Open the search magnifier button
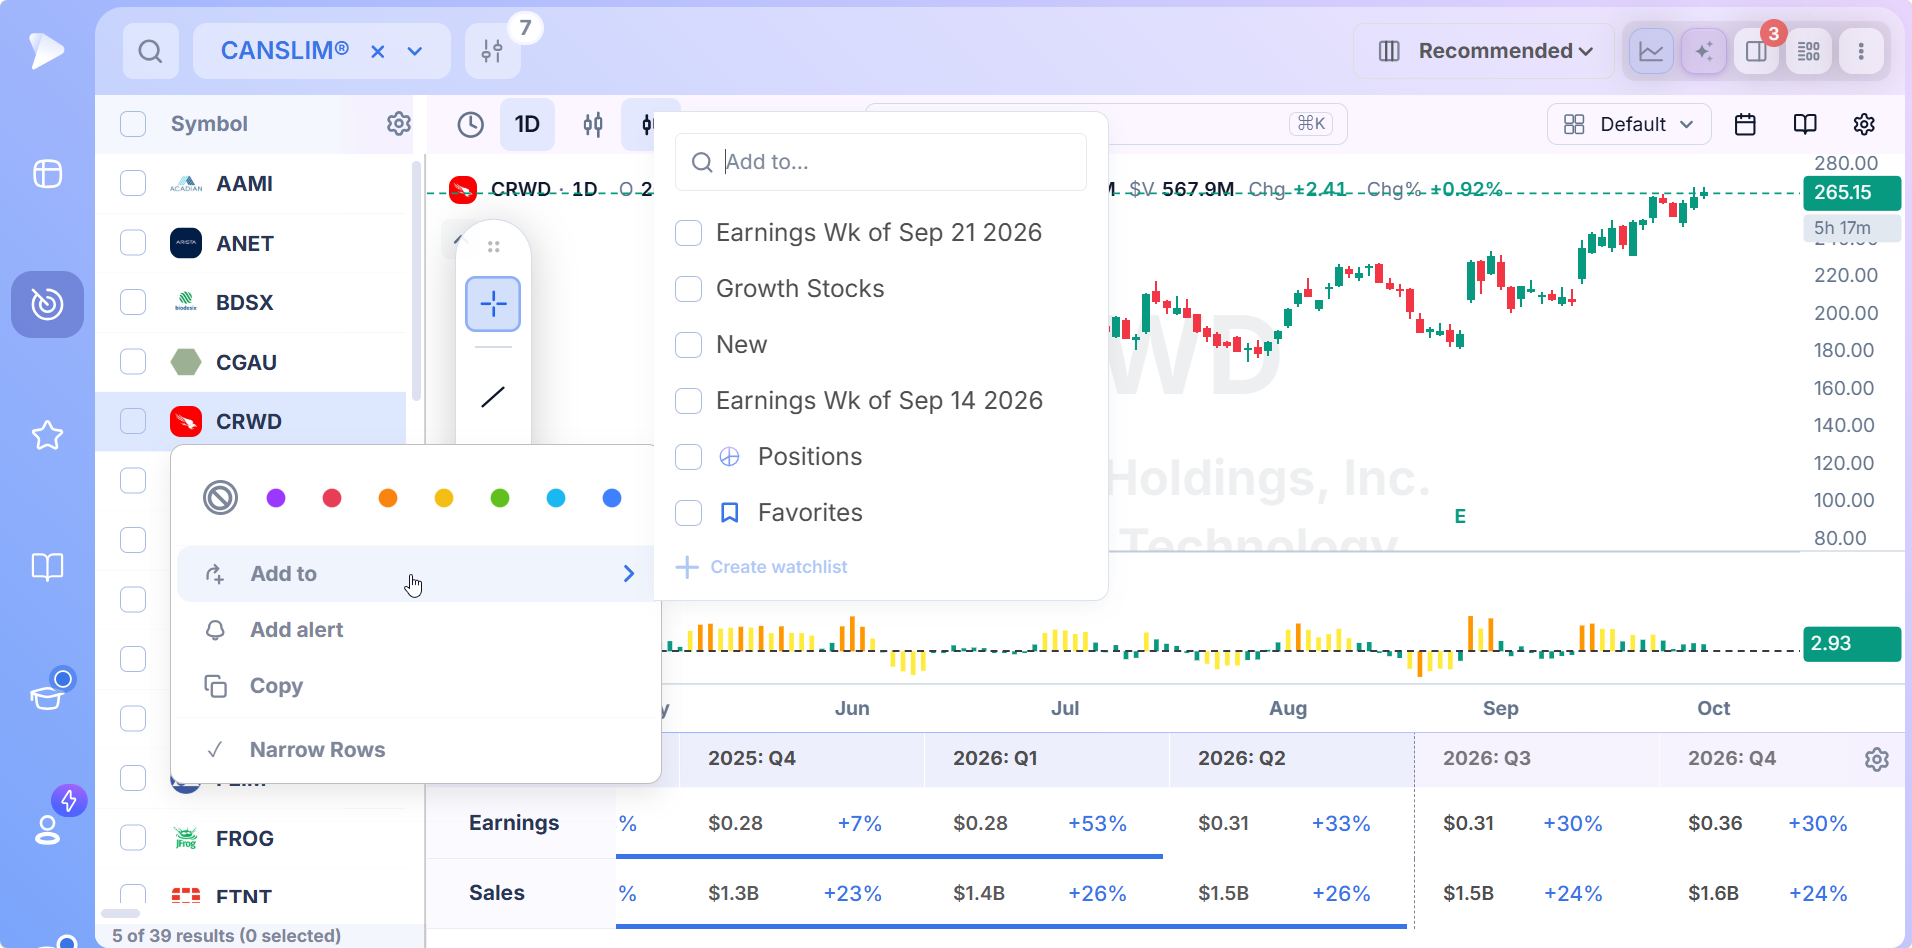 pos(151,51)
